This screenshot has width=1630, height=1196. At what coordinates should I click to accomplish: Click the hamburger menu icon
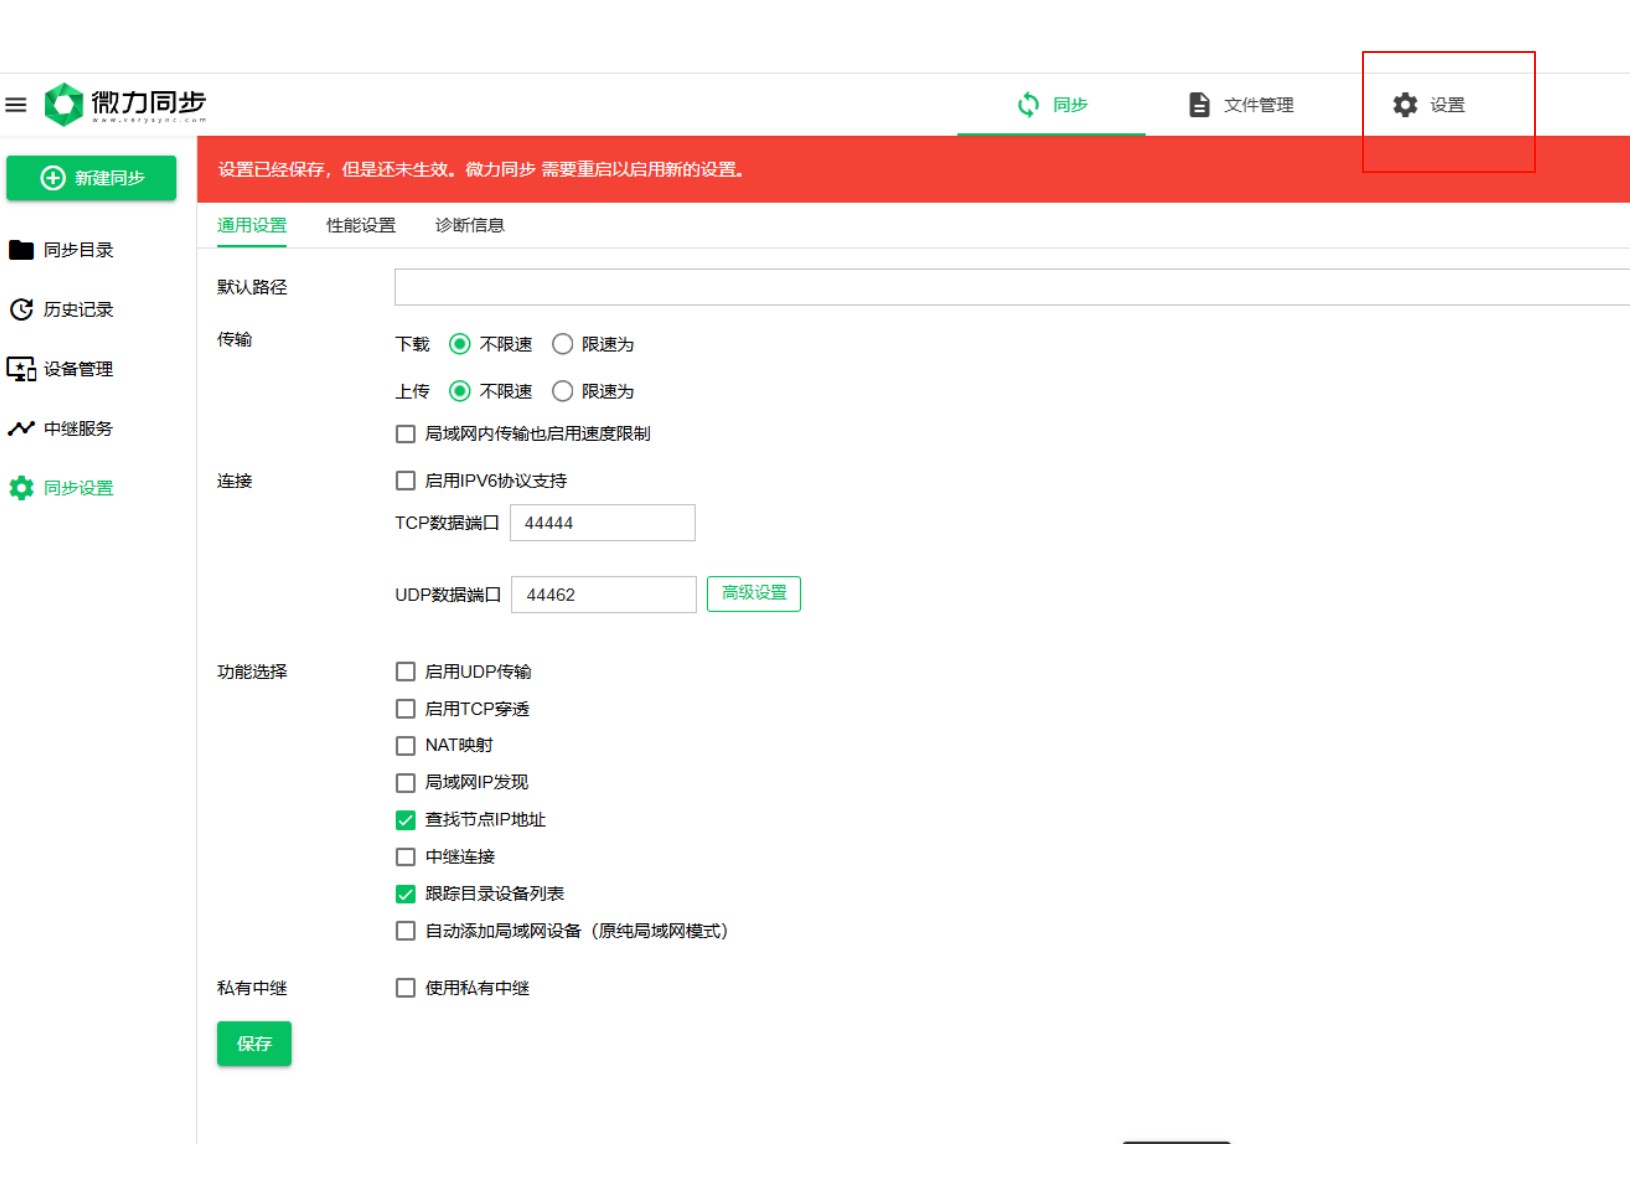pos(16,105)
